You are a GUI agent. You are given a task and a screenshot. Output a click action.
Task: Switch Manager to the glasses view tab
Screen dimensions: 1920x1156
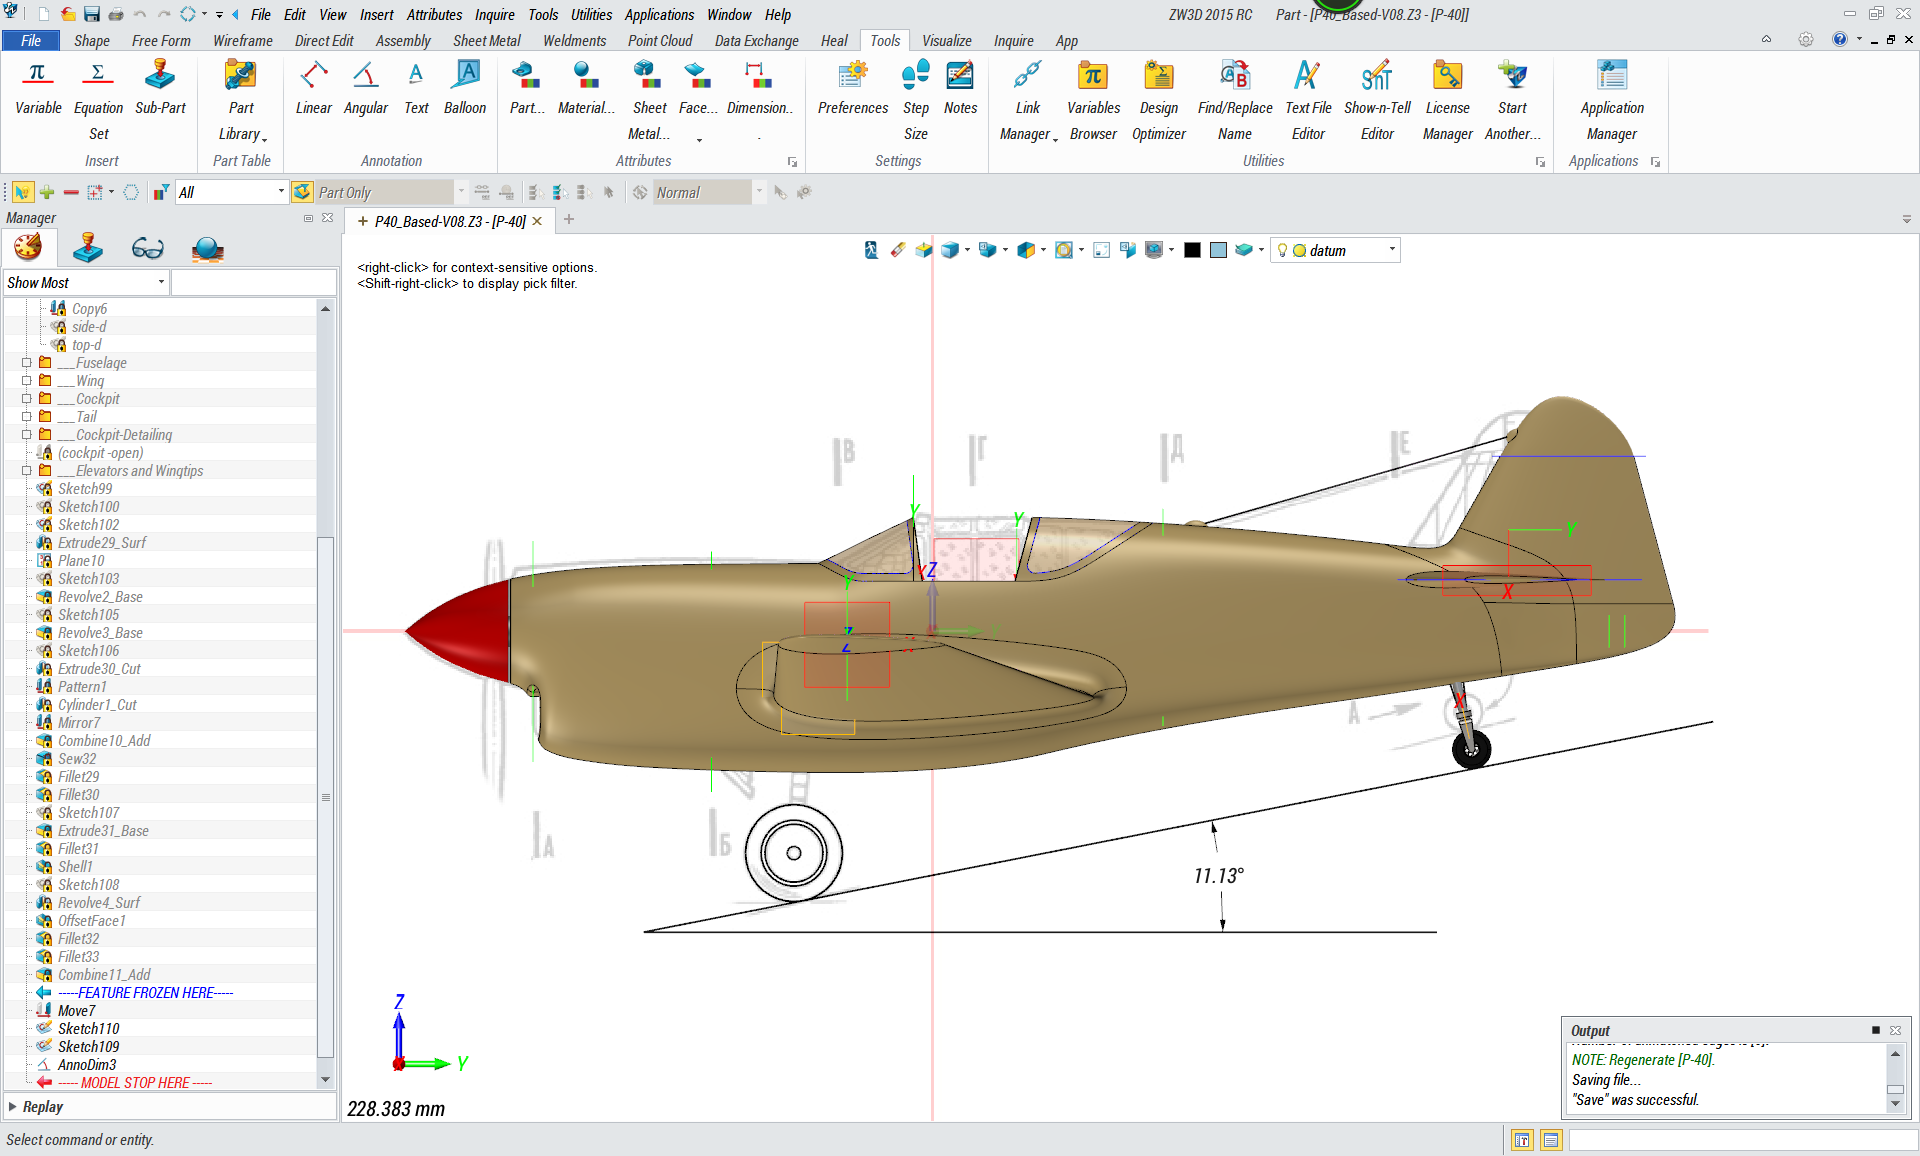147,249
